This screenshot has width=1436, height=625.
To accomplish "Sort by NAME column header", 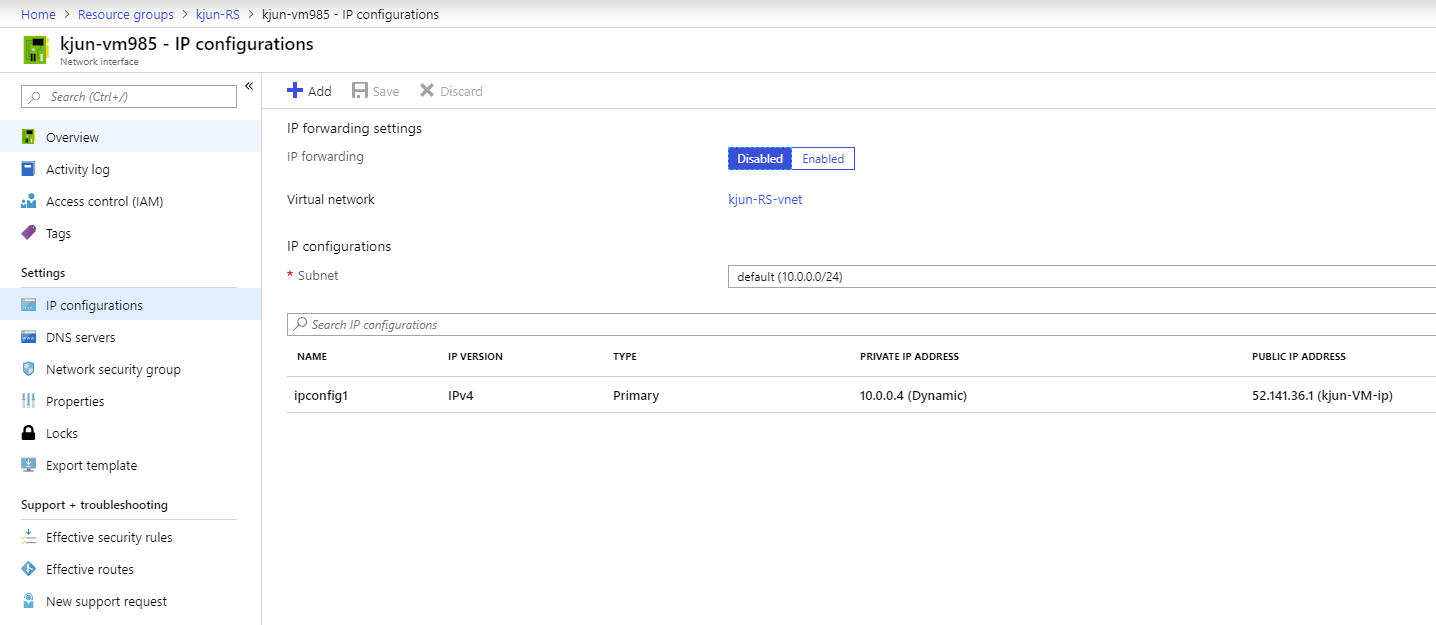I will pyautogui.click(x=312, y=356).
